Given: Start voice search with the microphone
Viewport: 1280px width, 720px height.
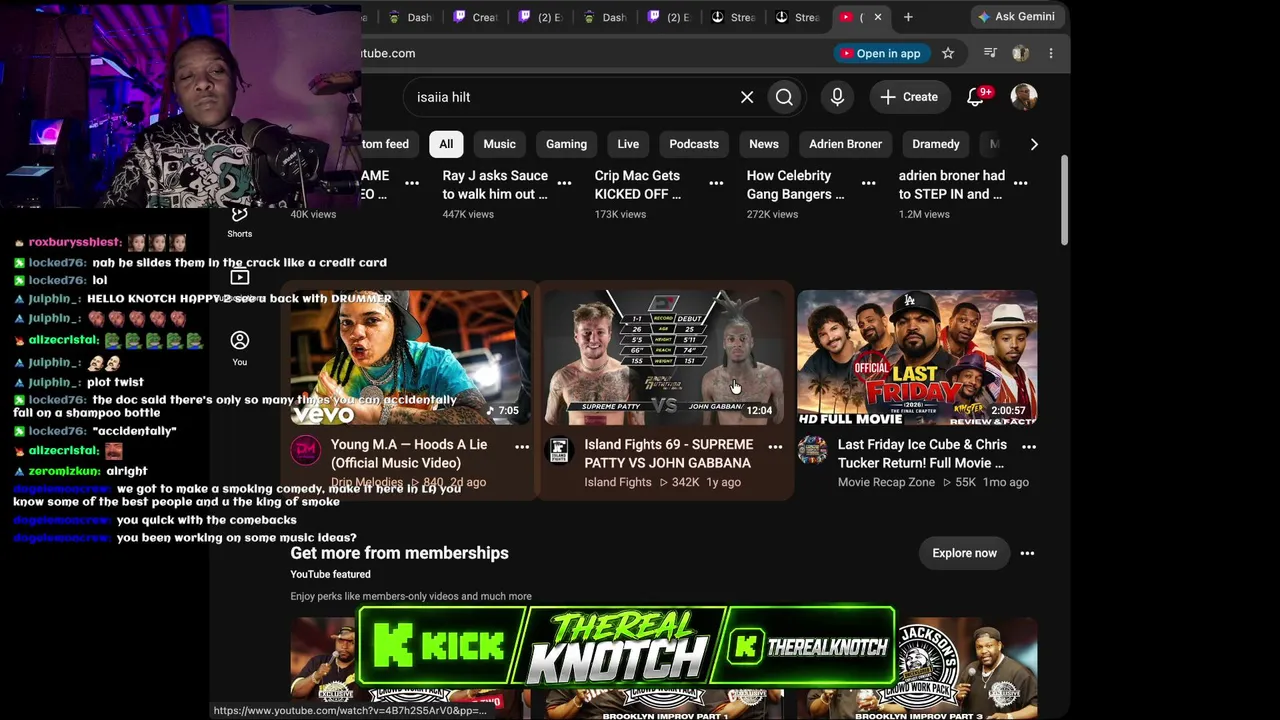Looking at the screenshot, I should tap(837, 97).
